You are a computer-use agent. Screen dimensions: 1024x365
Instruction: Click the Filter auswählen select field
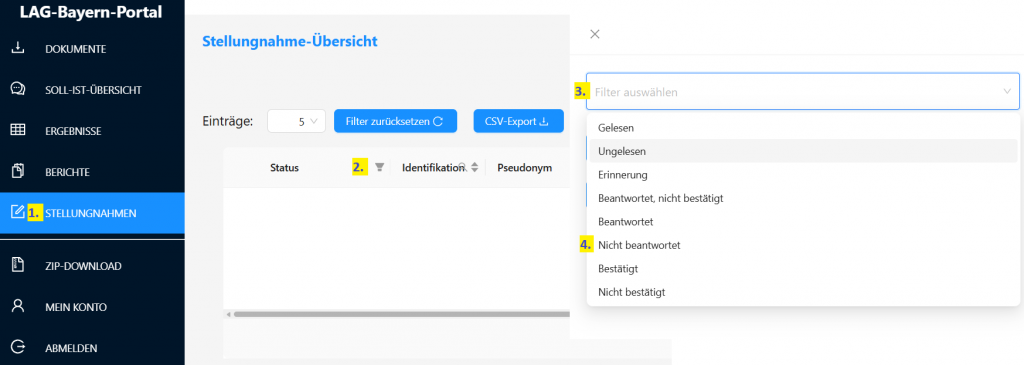[x=803, y=91]
